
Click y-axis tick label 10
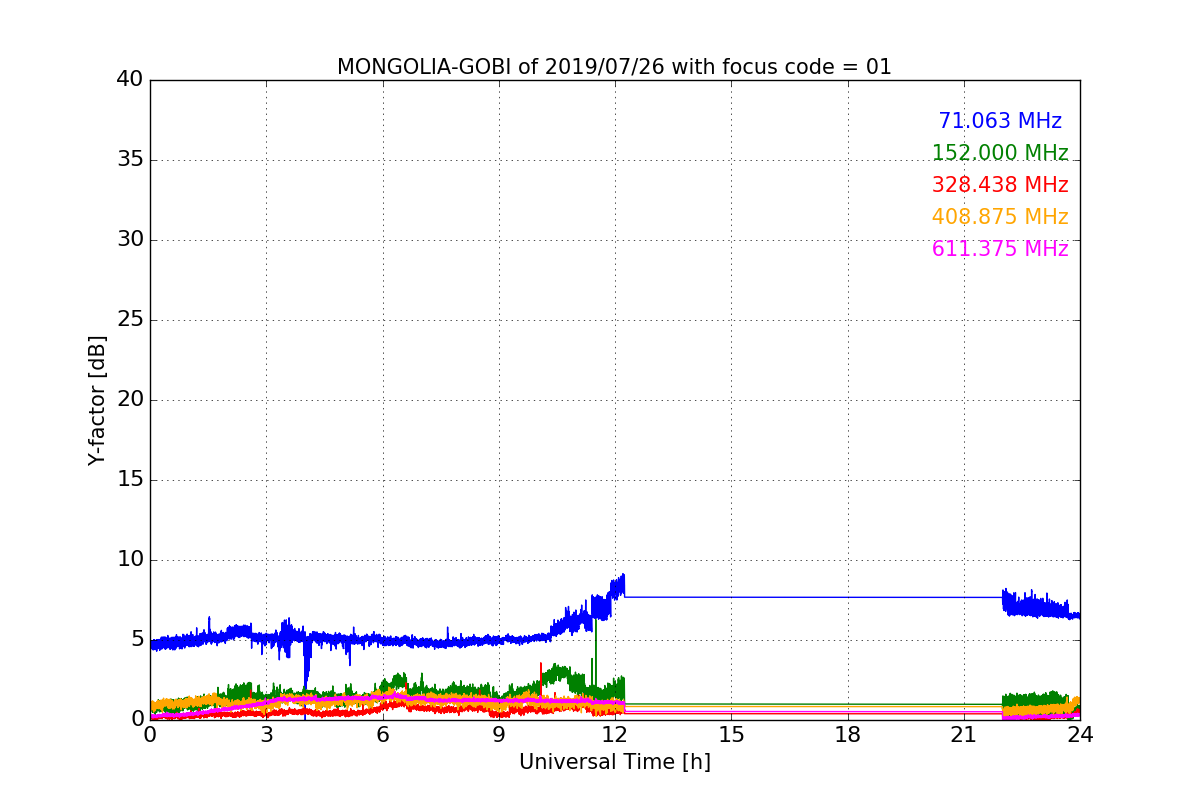click(130, 559)
